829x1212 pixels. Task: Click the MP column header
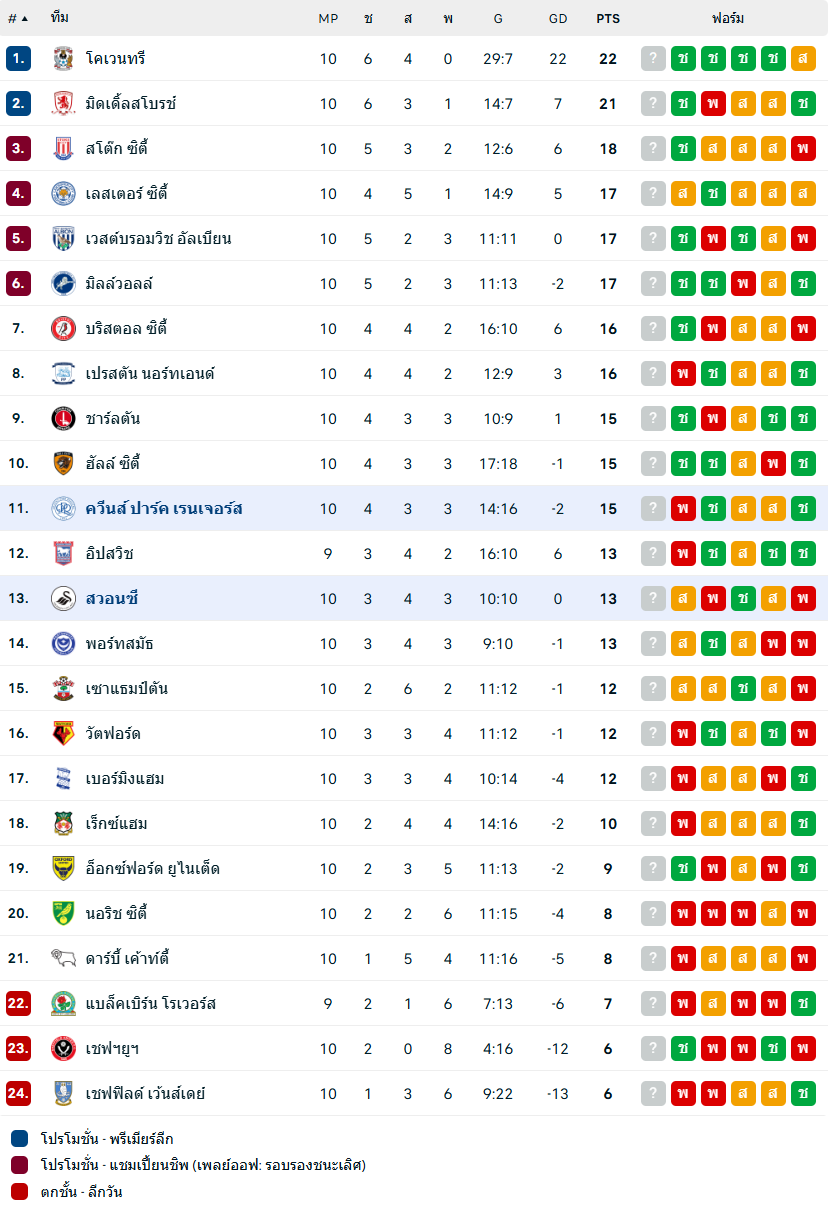328,18
